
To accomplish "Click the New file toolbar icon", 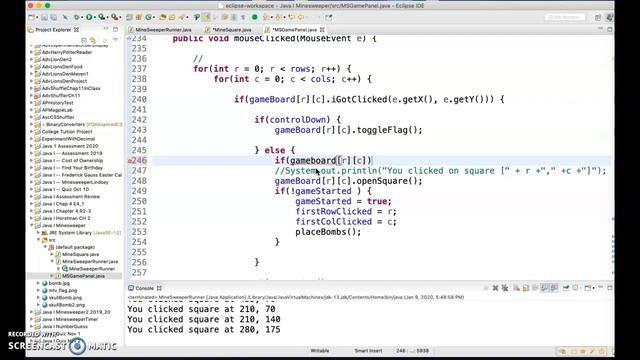I will 31,17.
